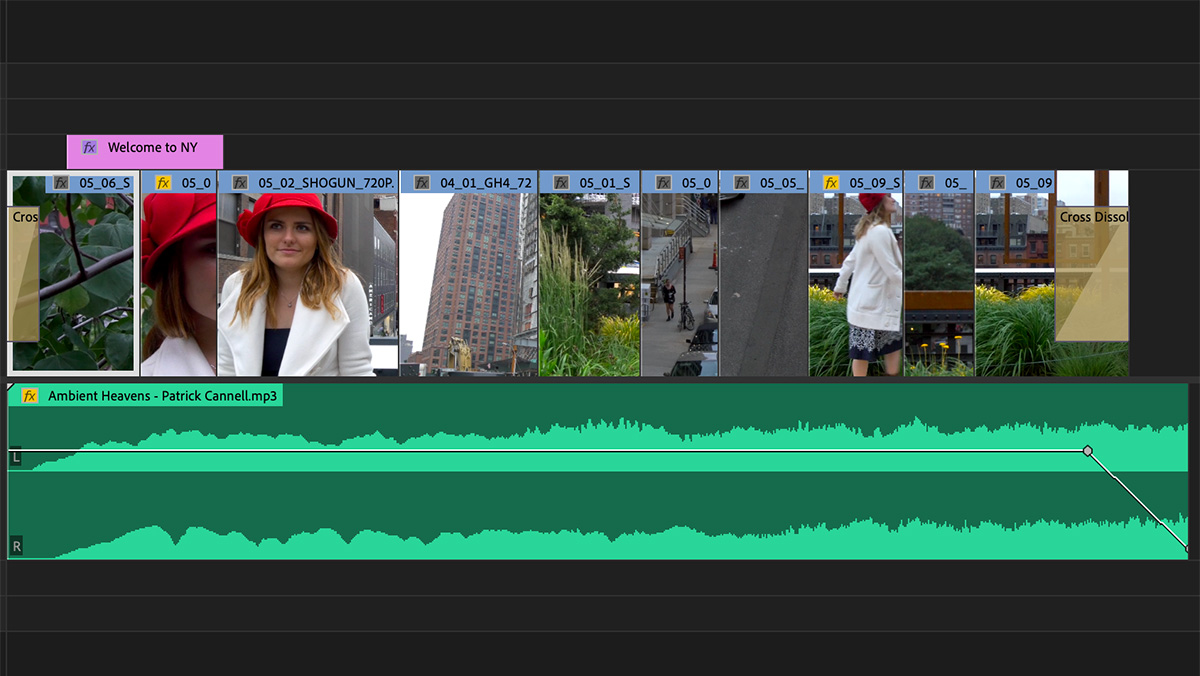Click the fx badge on 05_02_SHOGUN_720P clip
This screenshot has height=676, width=1200.
tap(238, 183)
